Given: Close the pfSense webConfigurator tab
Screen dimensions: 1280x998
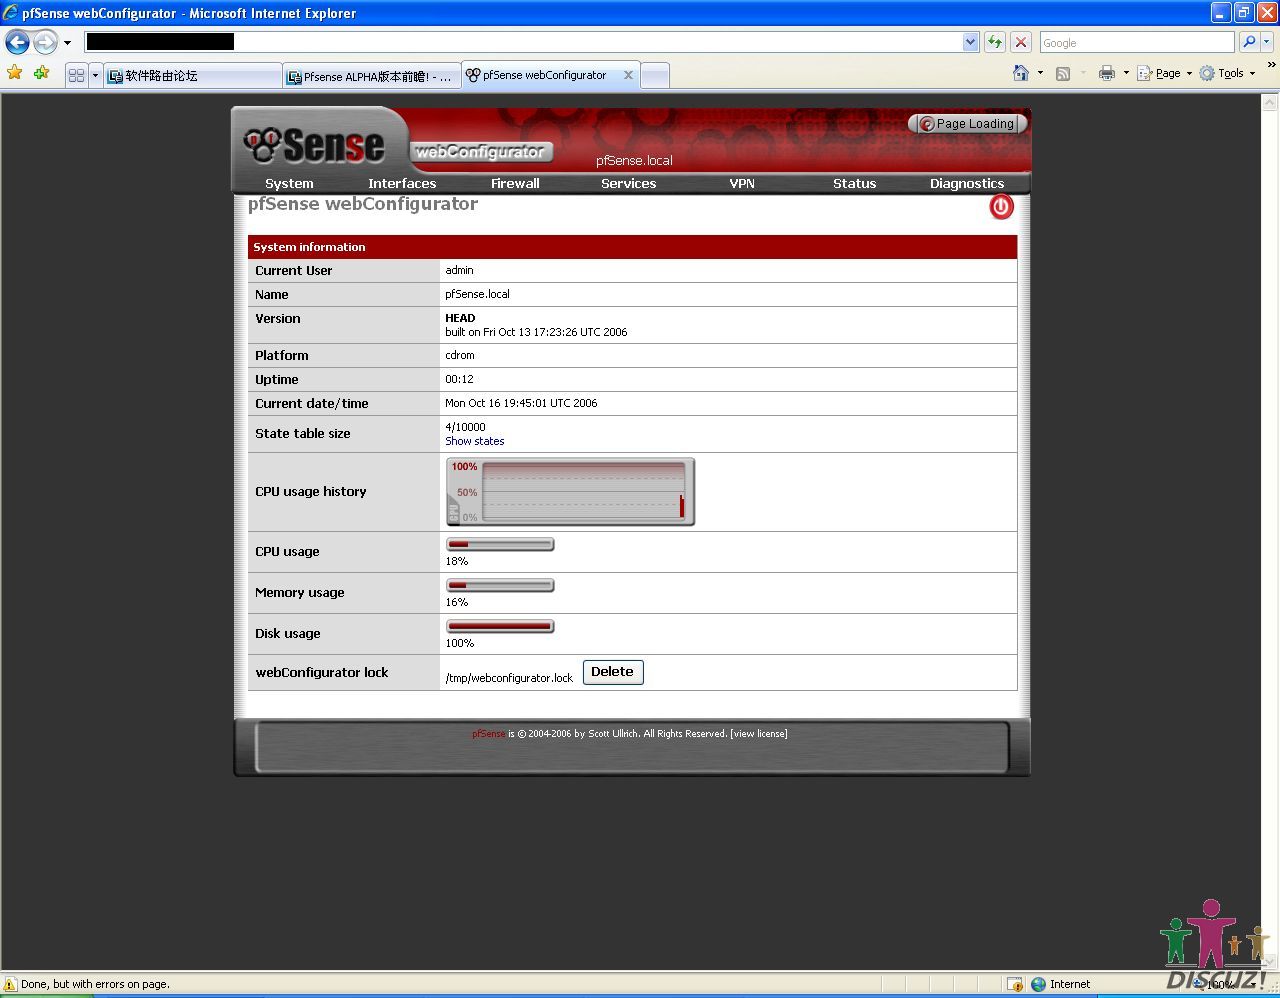Looking at the screenshot, I should click(x=628, y=75).
